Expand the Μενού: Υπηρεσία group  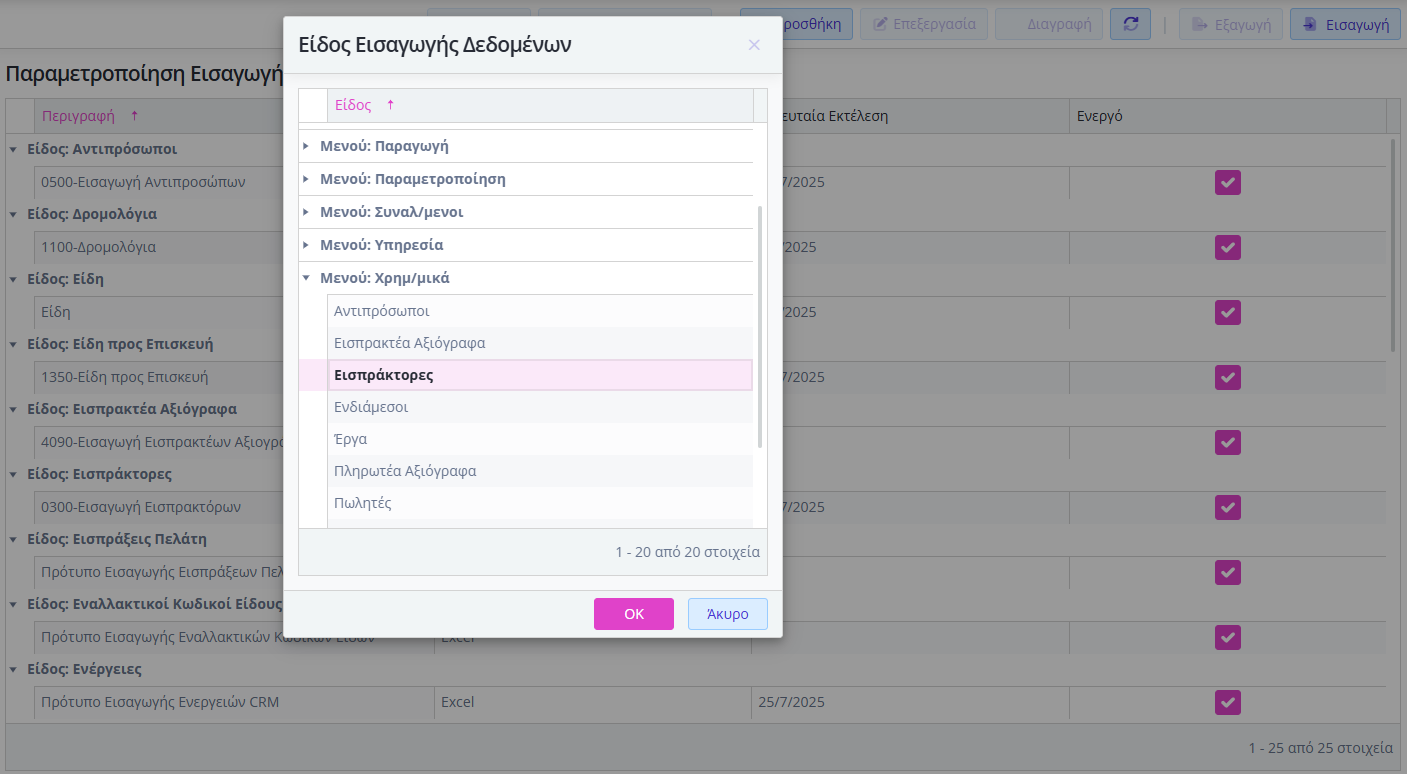306,245
